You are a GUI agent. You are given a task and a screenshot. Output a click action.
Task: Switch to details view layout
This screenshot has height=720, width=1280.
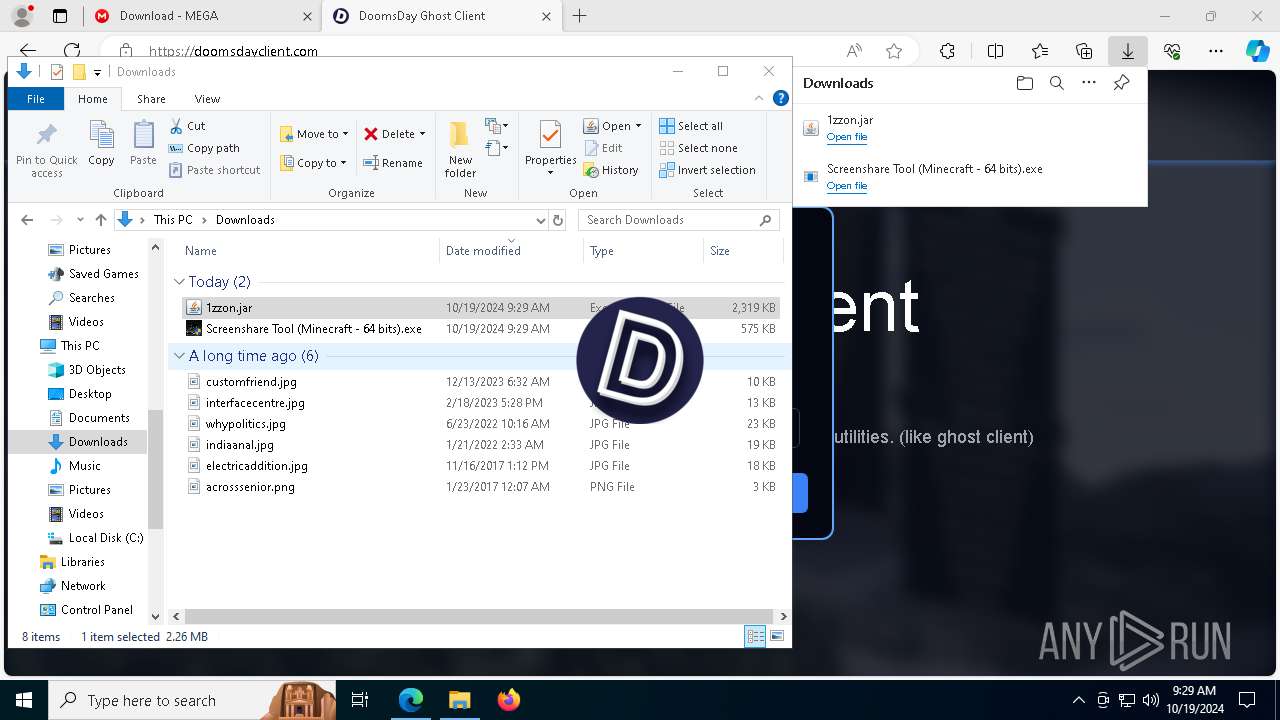755,637
